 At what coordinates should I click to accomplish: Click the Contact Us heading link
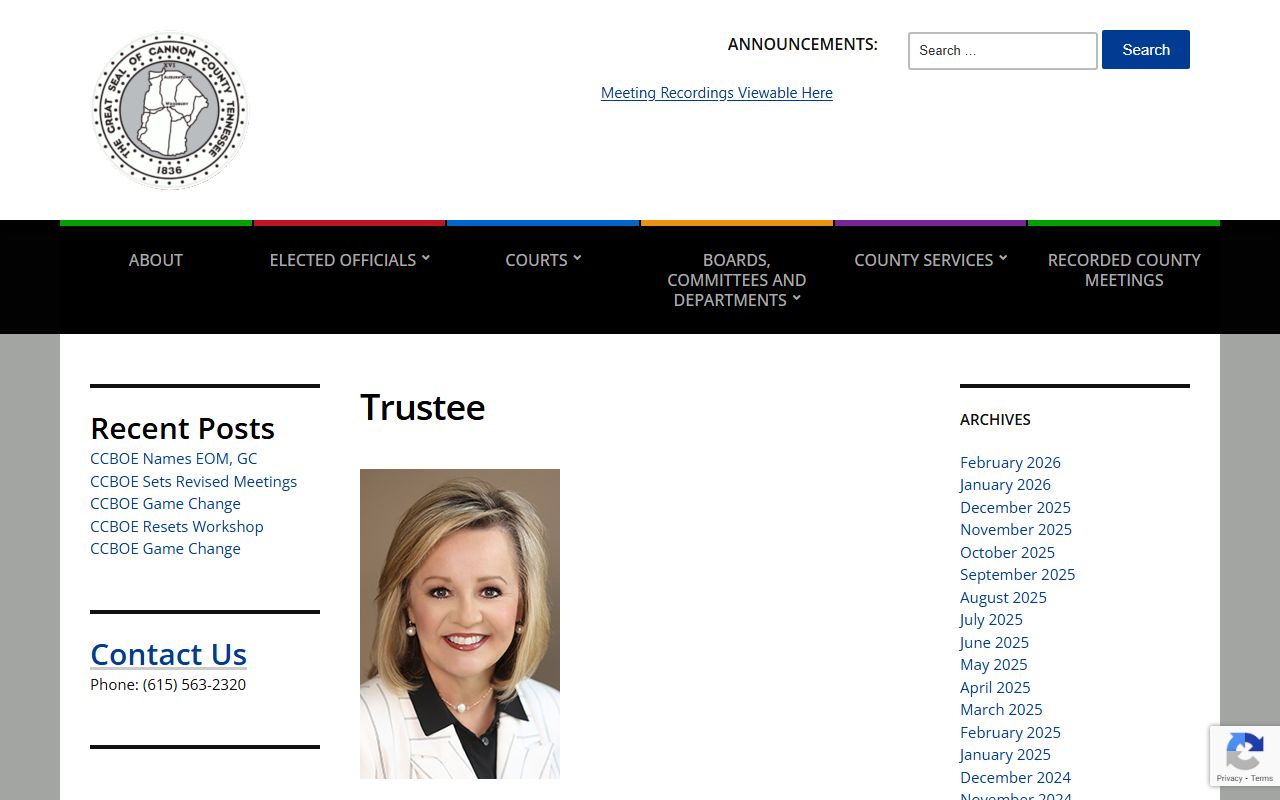pyautogui.click(x=168, y=654)
